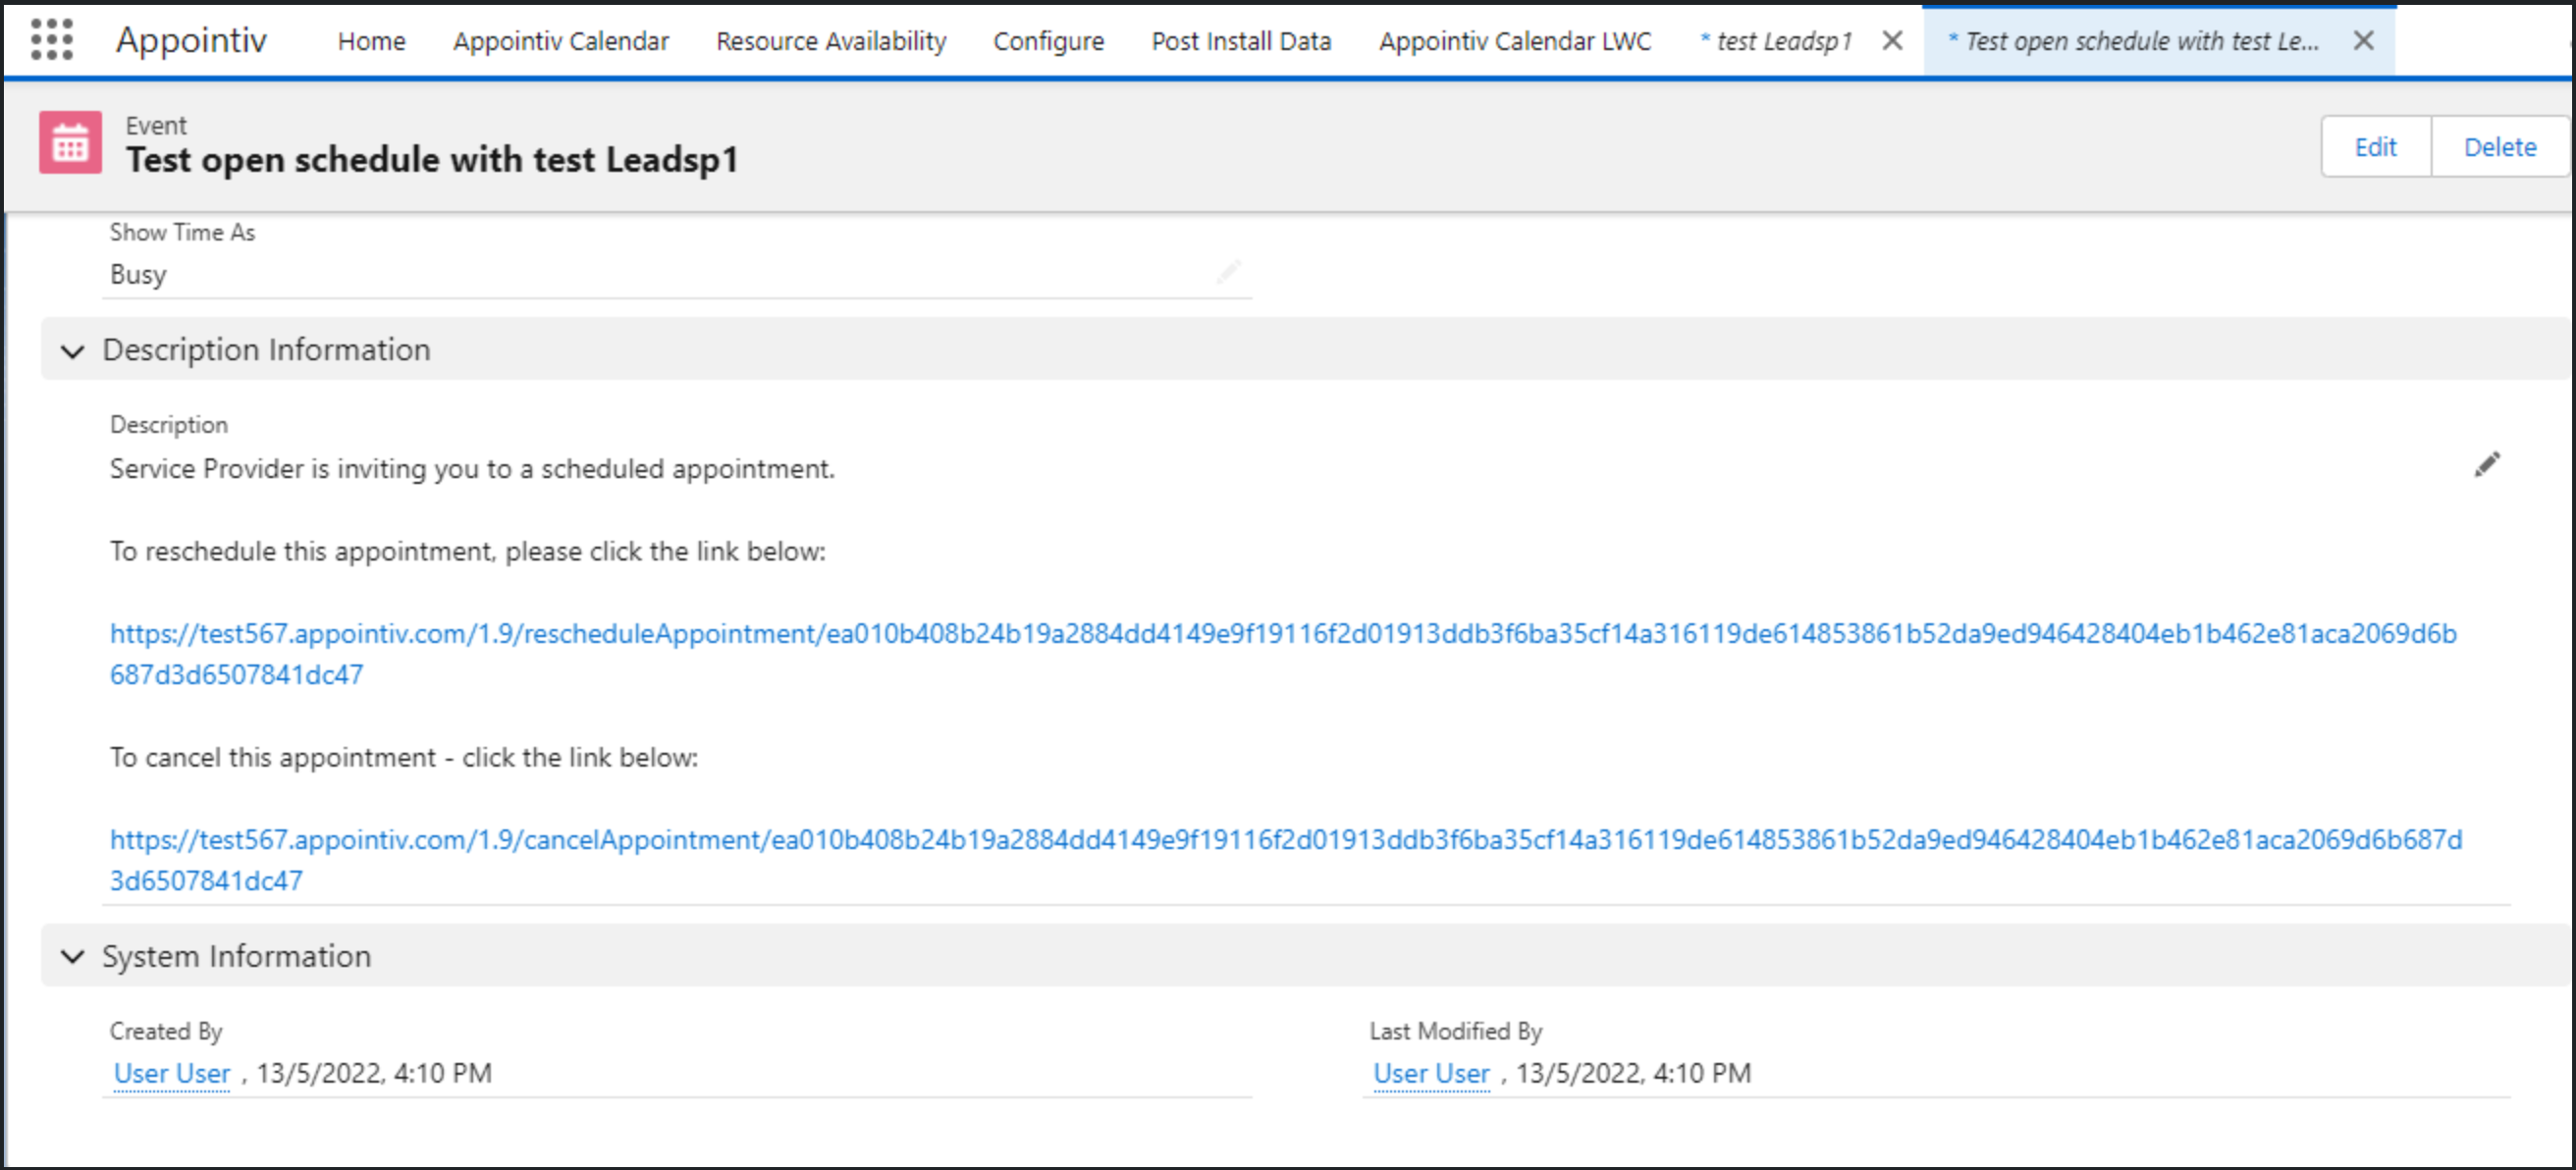Click the event title heading
The width and height of the screenshot is (2576, 1170).
coord(432,160)
